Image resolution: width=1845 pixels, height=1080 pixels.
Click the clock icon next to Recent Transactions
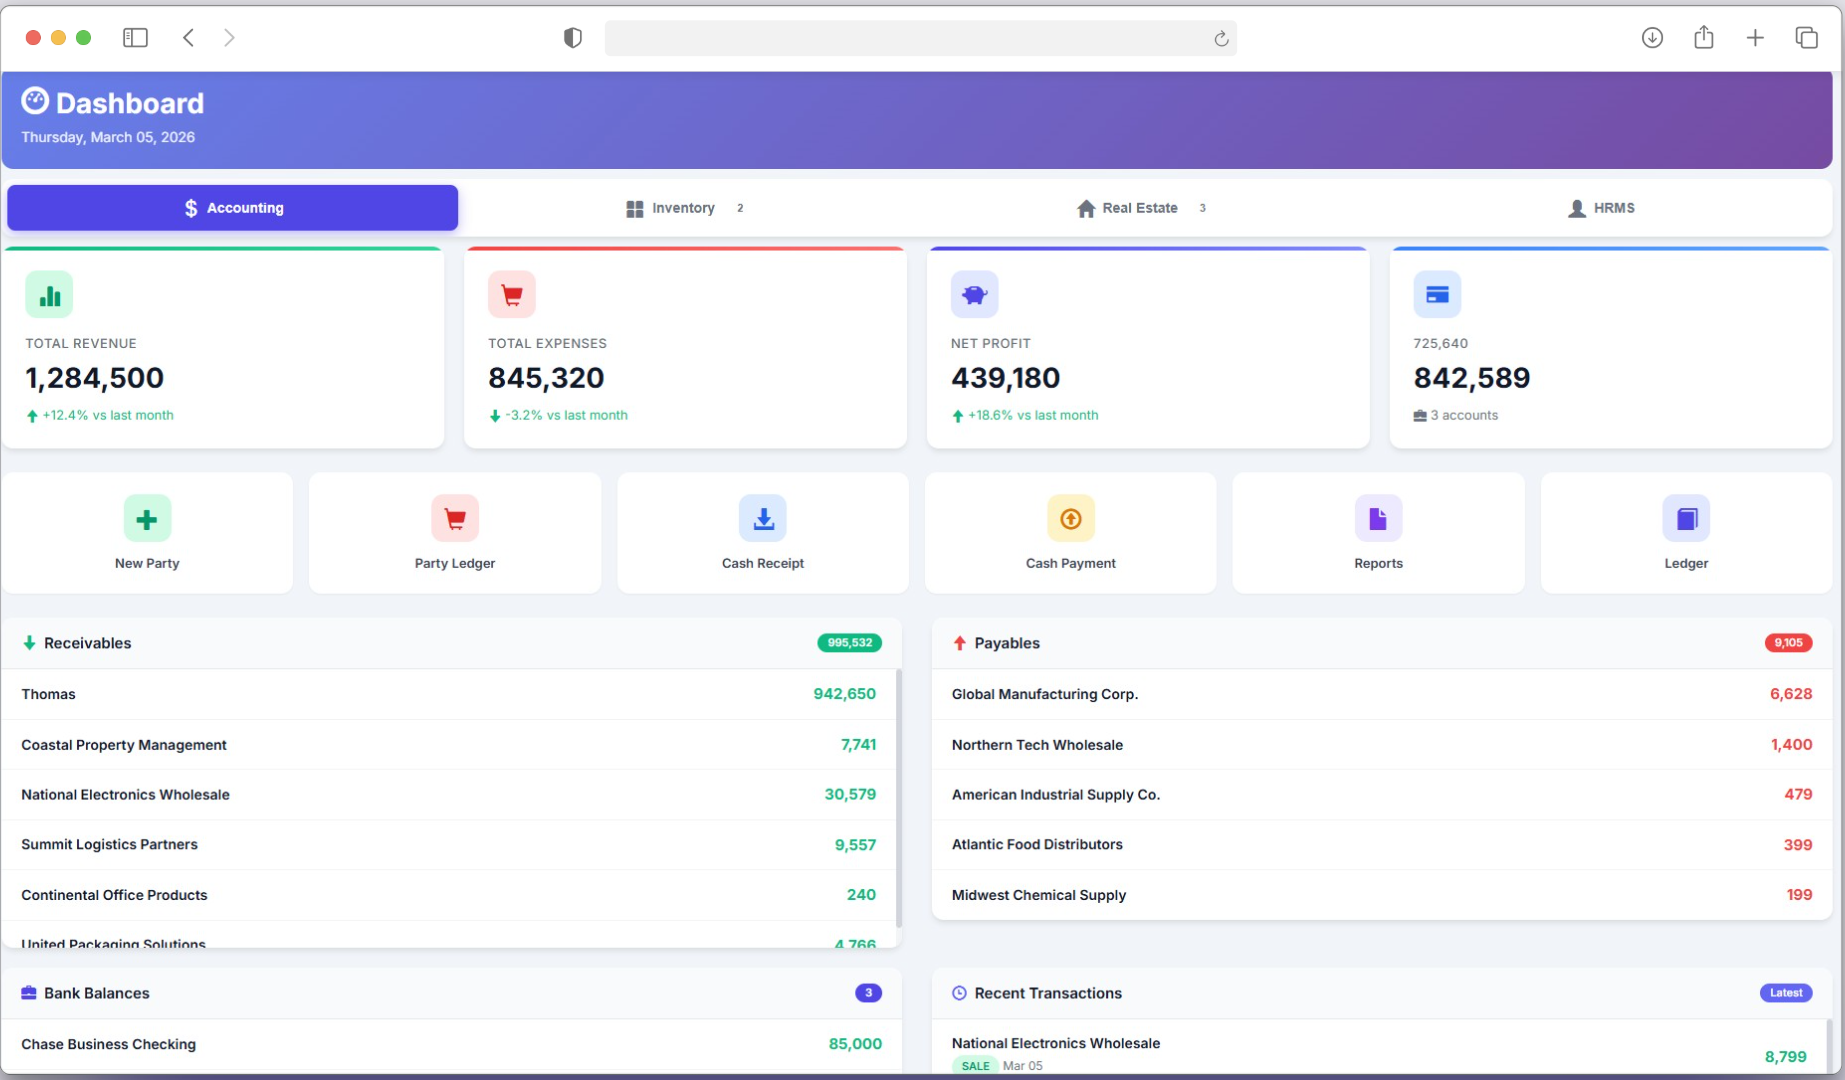click(x=959, y=993)
